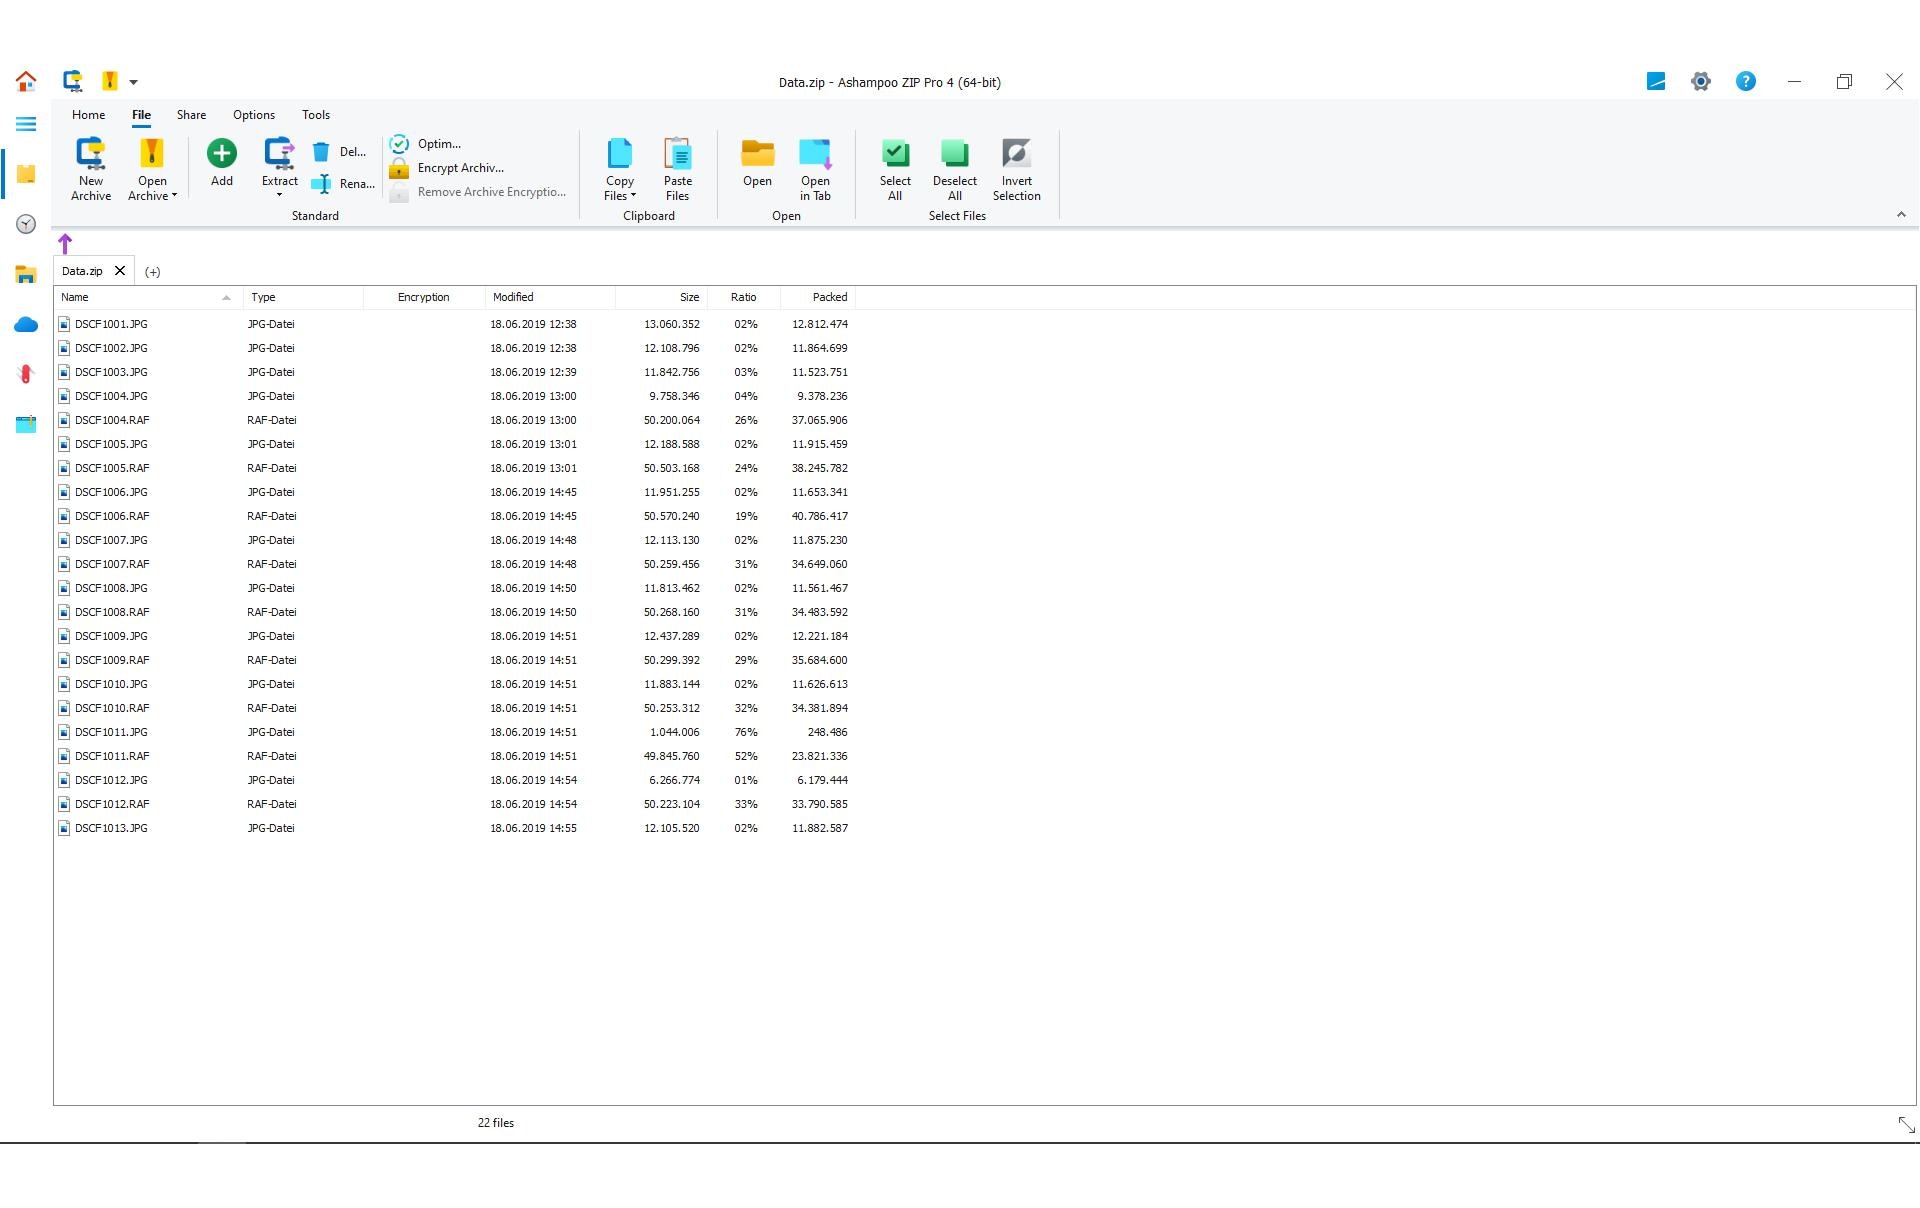Click Open in Tab icon

(815, 153)
